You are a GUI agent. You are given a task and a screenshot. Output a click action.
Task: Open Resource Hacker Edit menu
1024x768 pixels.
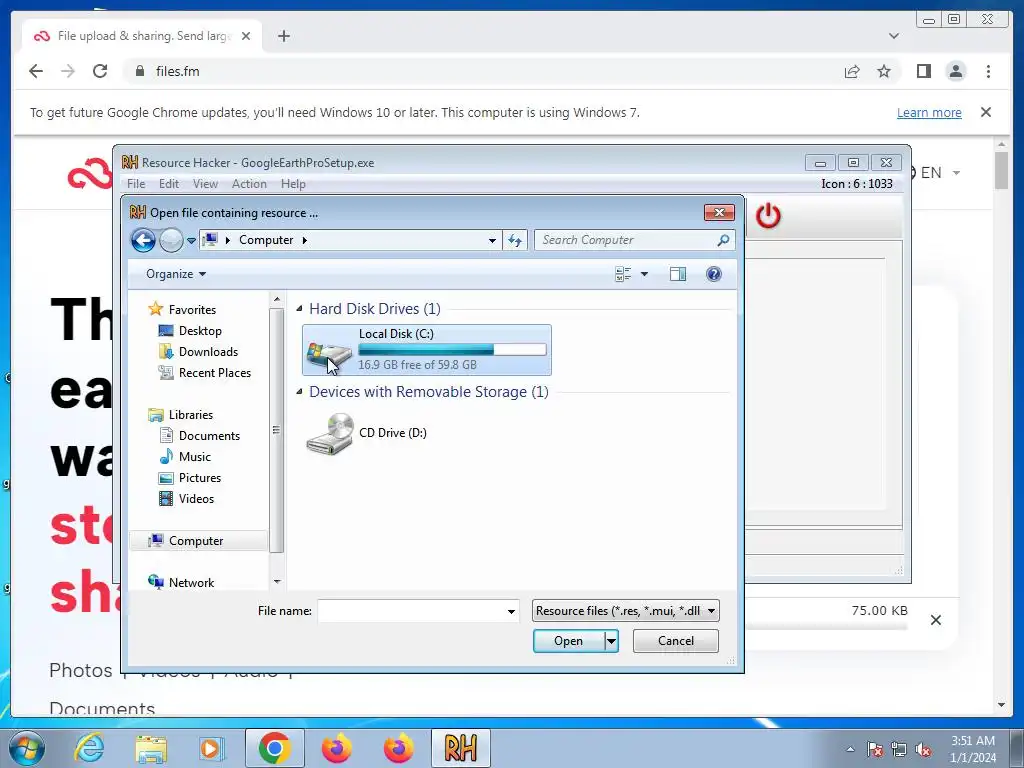pos(168,184)
